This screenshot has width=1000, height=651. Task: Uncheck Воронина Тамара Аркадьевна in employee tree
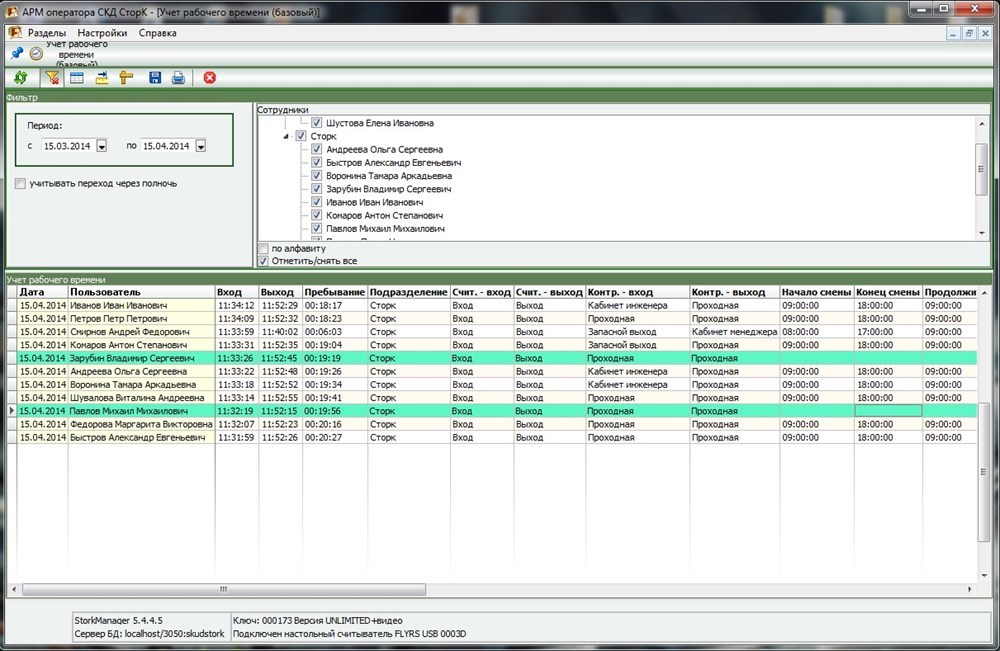click(x=316, y=176)
